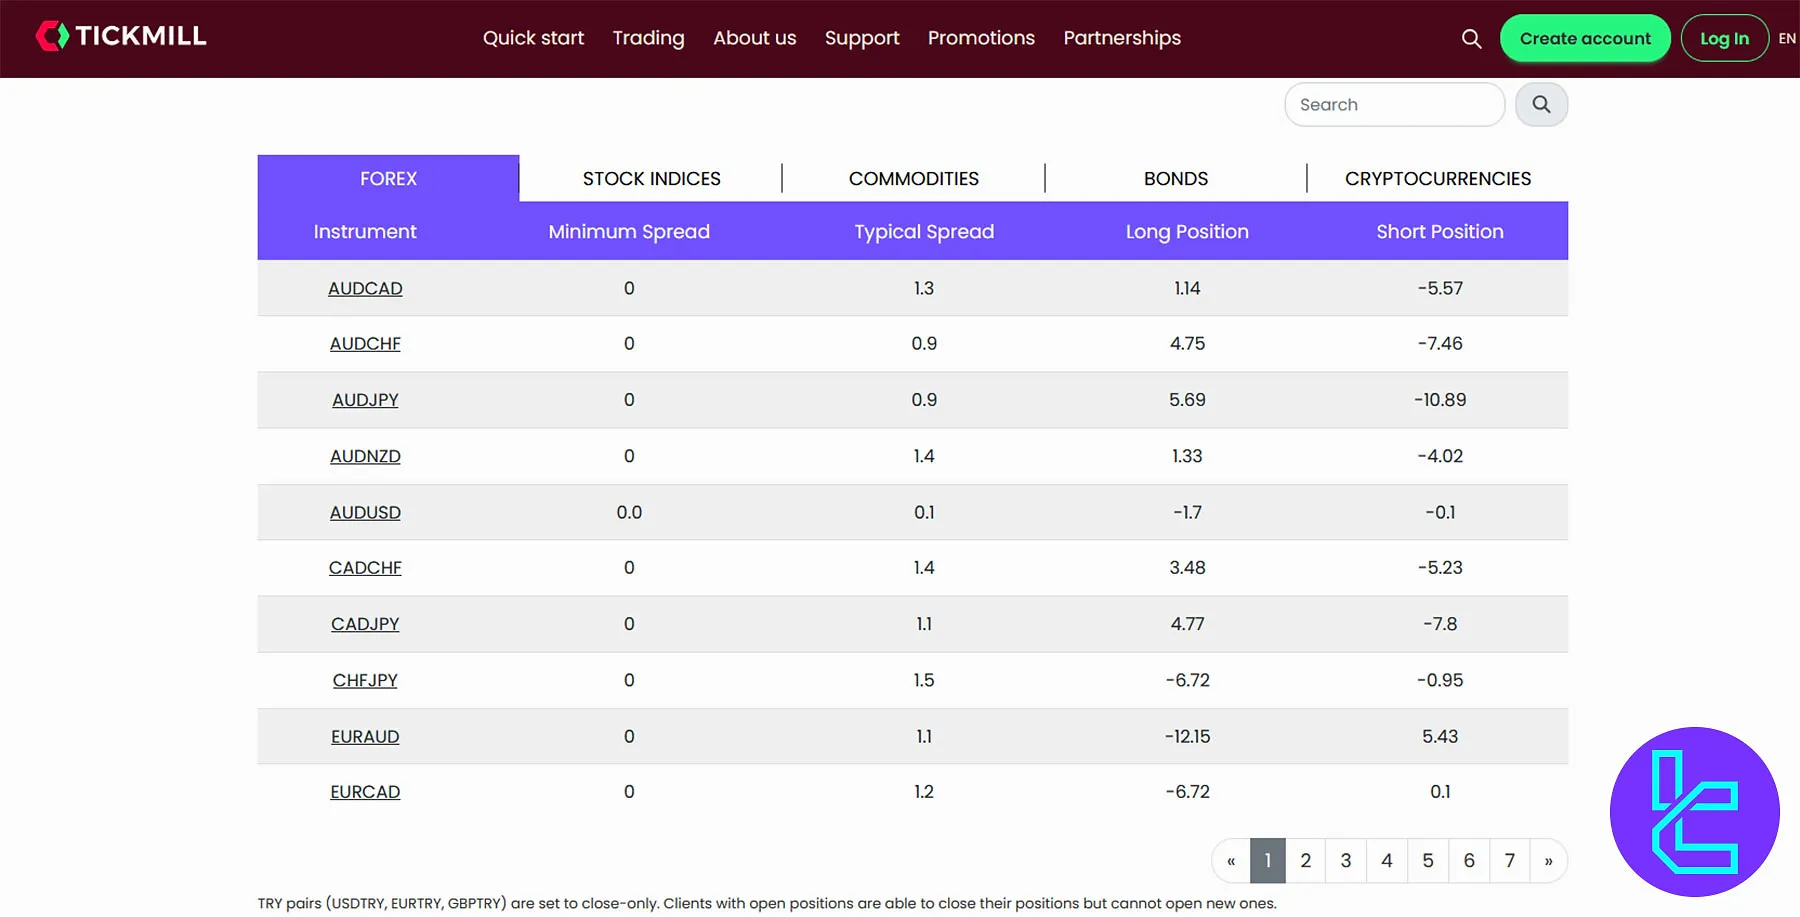Switch to the STOCK INDICES tab
Screen dimensions: 1800x917
click(651, 178)
